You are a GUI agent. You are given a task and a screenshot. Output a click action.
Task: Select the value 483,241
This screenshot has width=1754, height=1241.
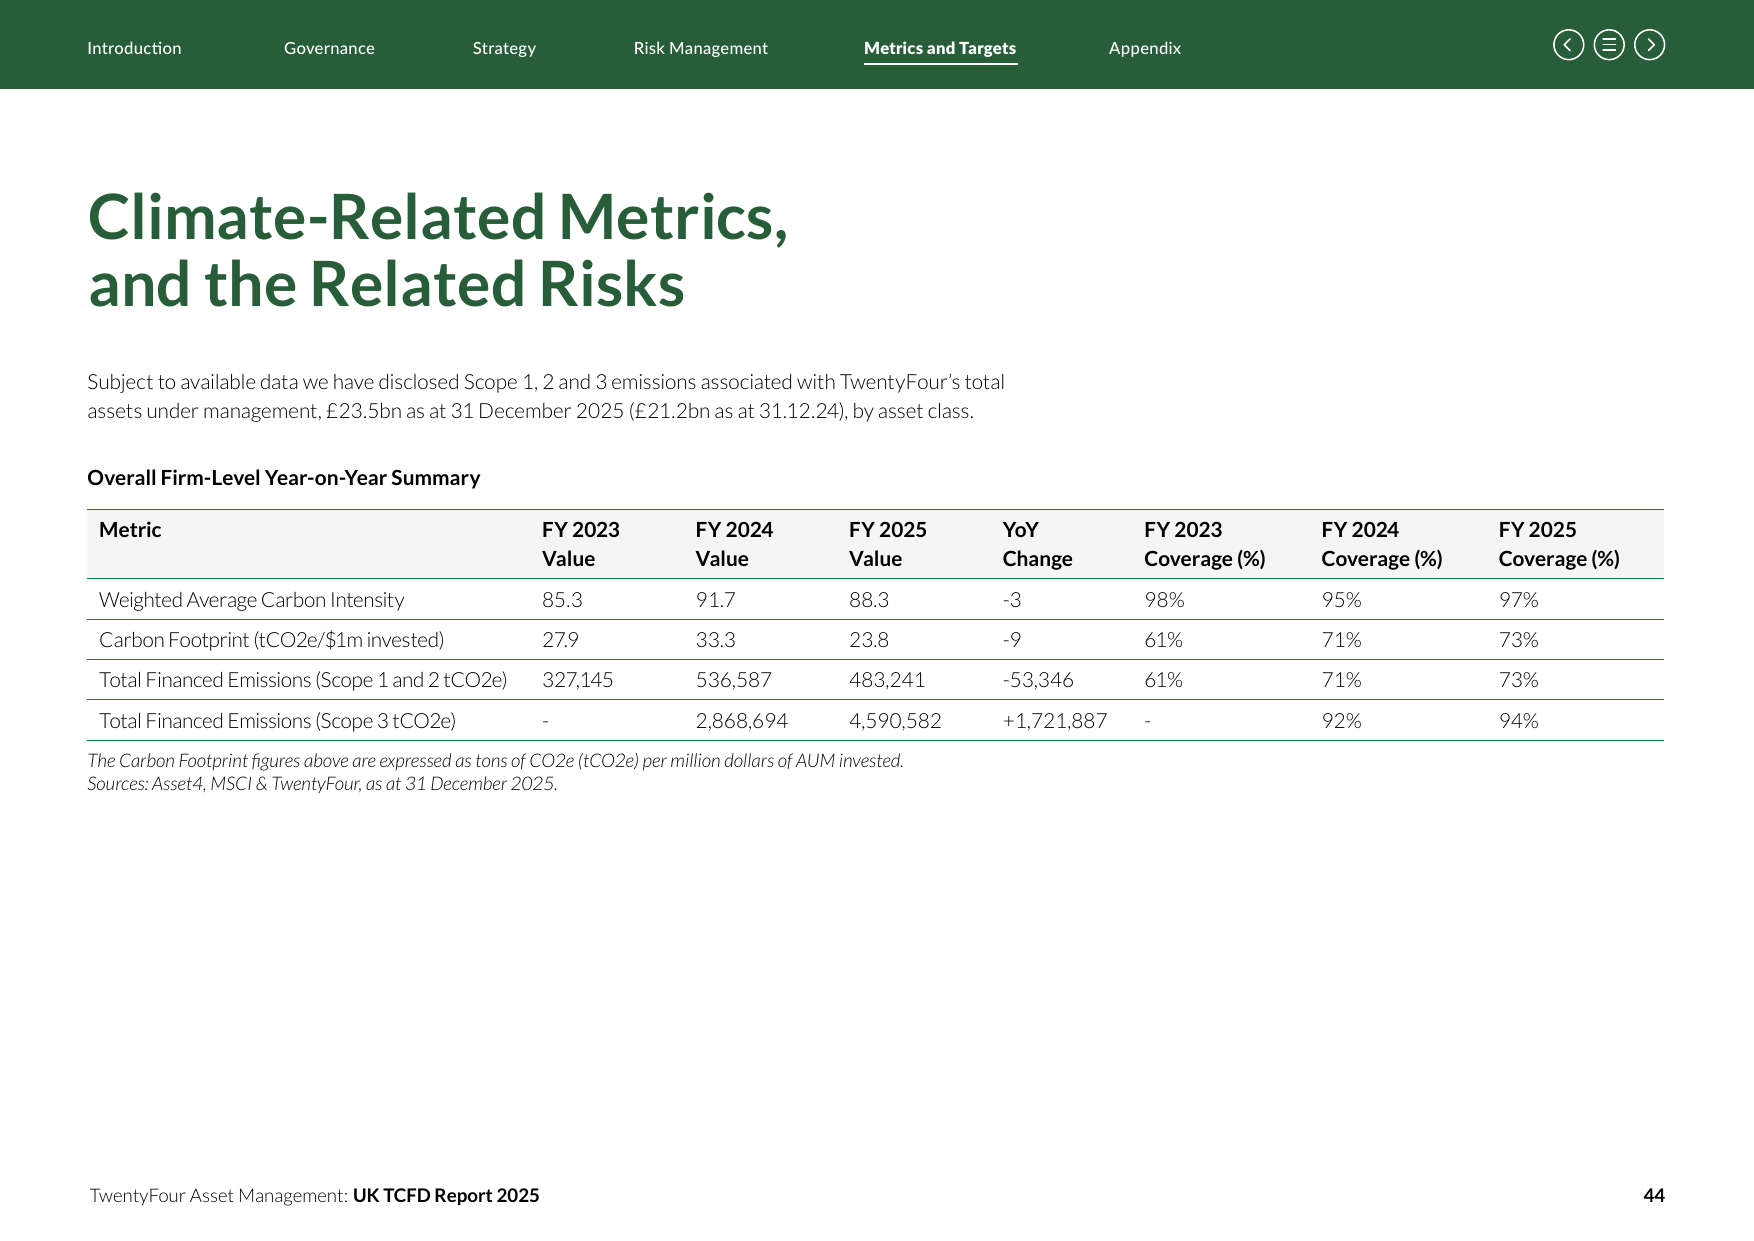(887, 680)
